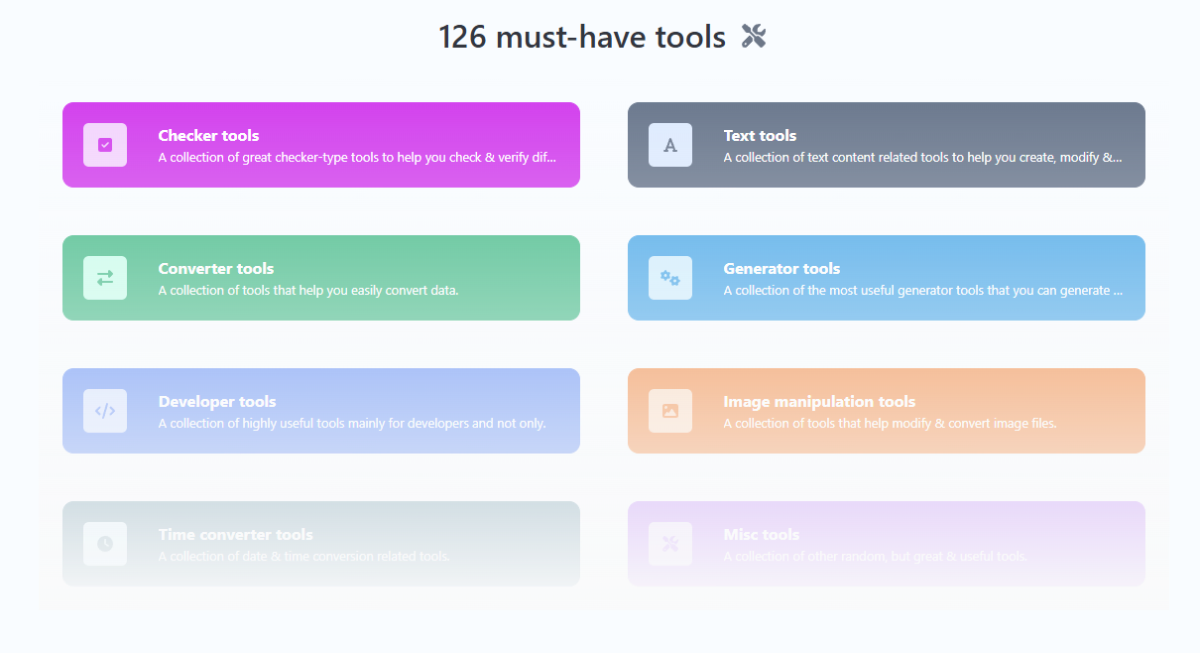Open the Text tools title link
This screenshot has width=1200, height=653.
click(760, 136)
